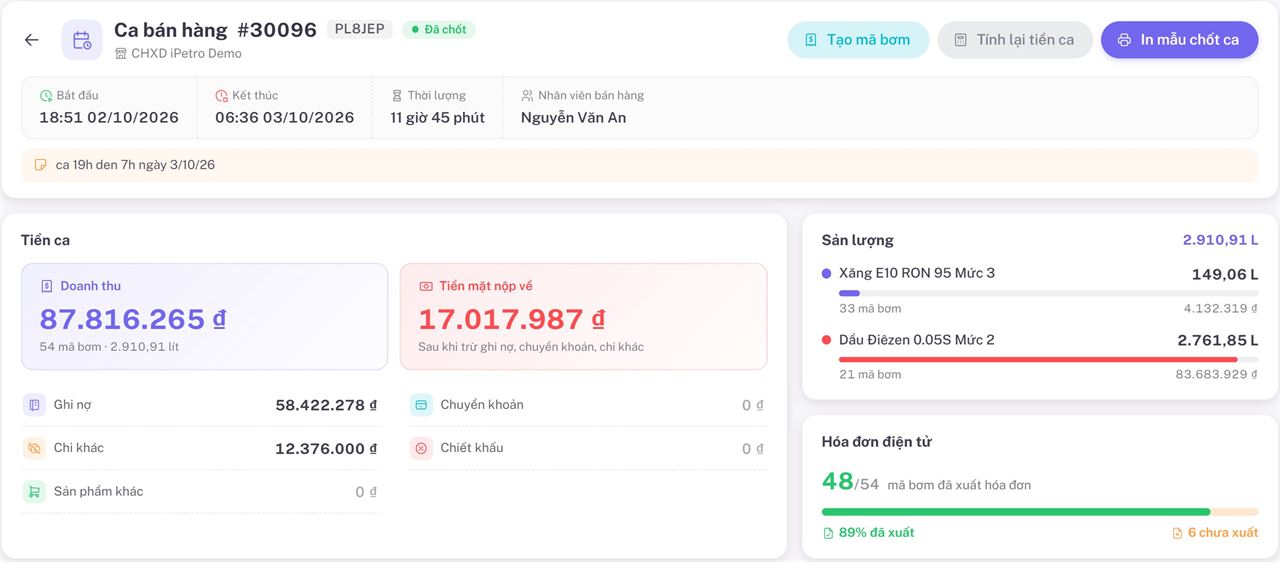Click the Ghi nợ ledger icon
1280x562 pixels.
[x=35, y=405]
